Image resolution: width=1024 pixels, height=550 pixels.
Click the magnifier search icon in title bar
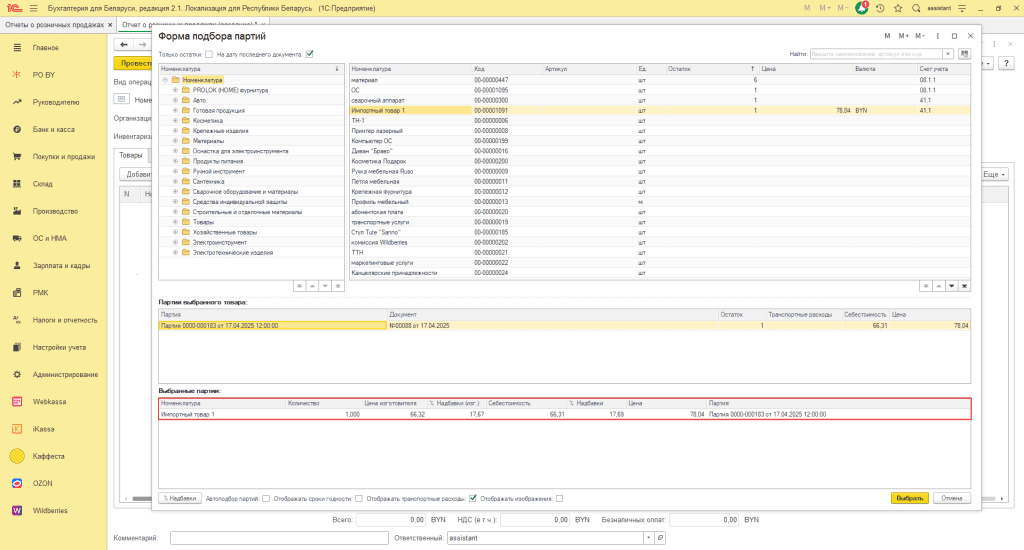[x=916, y=8]
